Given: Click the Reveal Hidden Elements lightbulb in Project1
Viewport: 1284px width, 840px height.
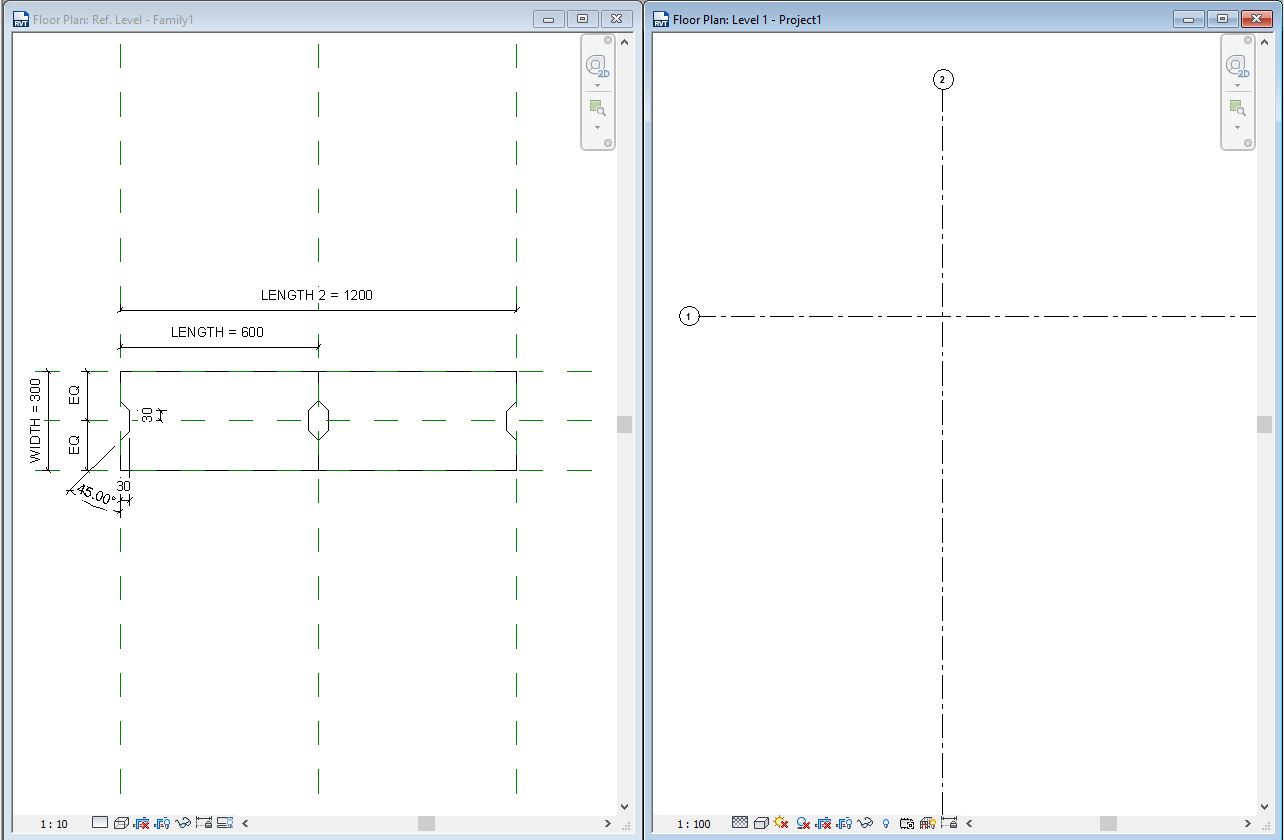Looking at the screenshot, I should pos(885,823).
